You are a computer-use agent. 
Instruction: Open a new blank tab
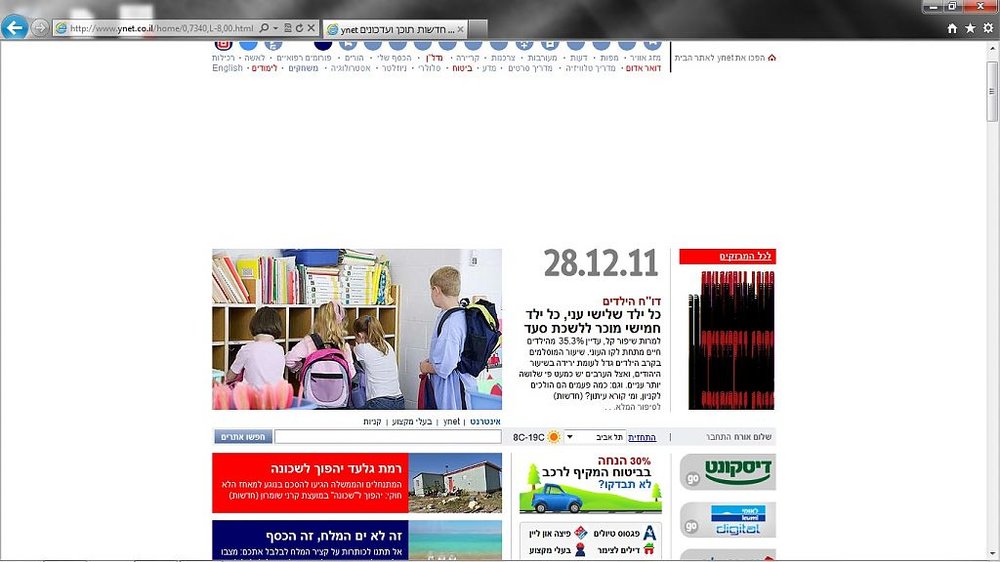pyautogui.click(x=478, y=29)
